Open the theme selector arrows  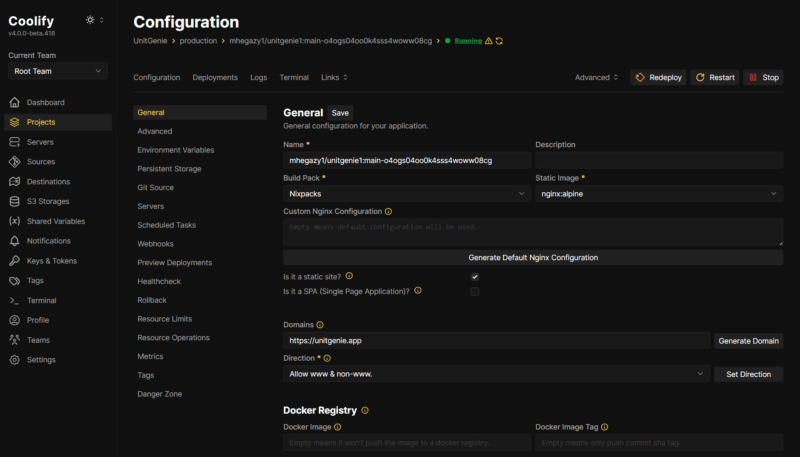click(x=102, y=20)
